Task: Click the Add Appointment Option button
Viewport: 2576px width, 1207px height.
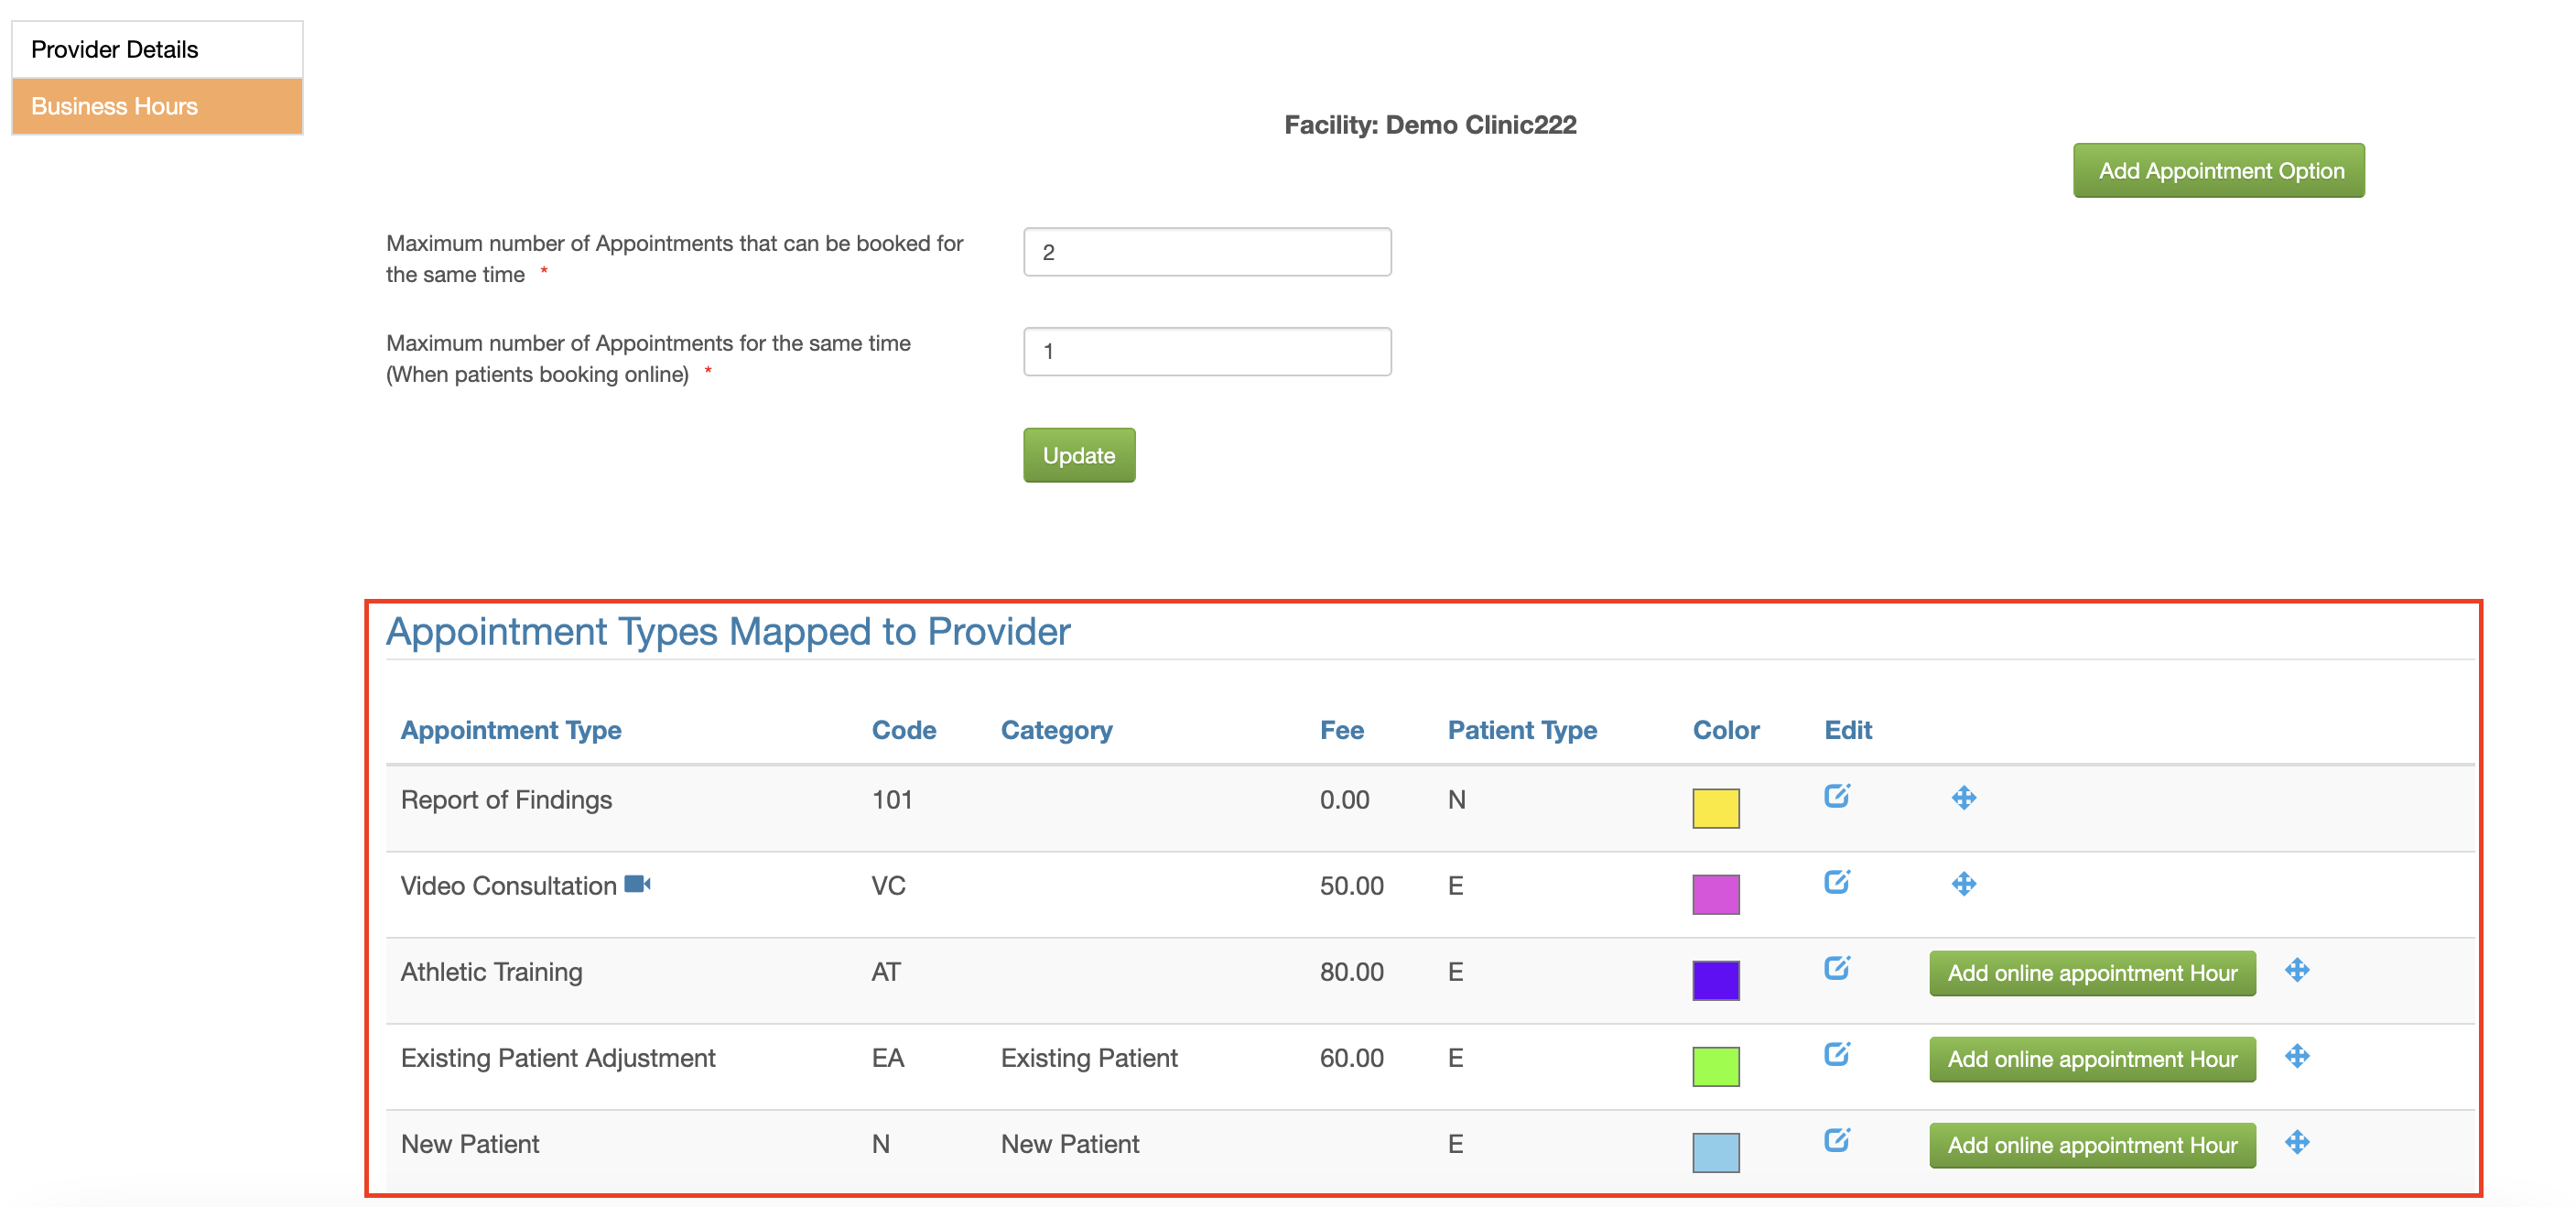Action: coord(2218,171)
